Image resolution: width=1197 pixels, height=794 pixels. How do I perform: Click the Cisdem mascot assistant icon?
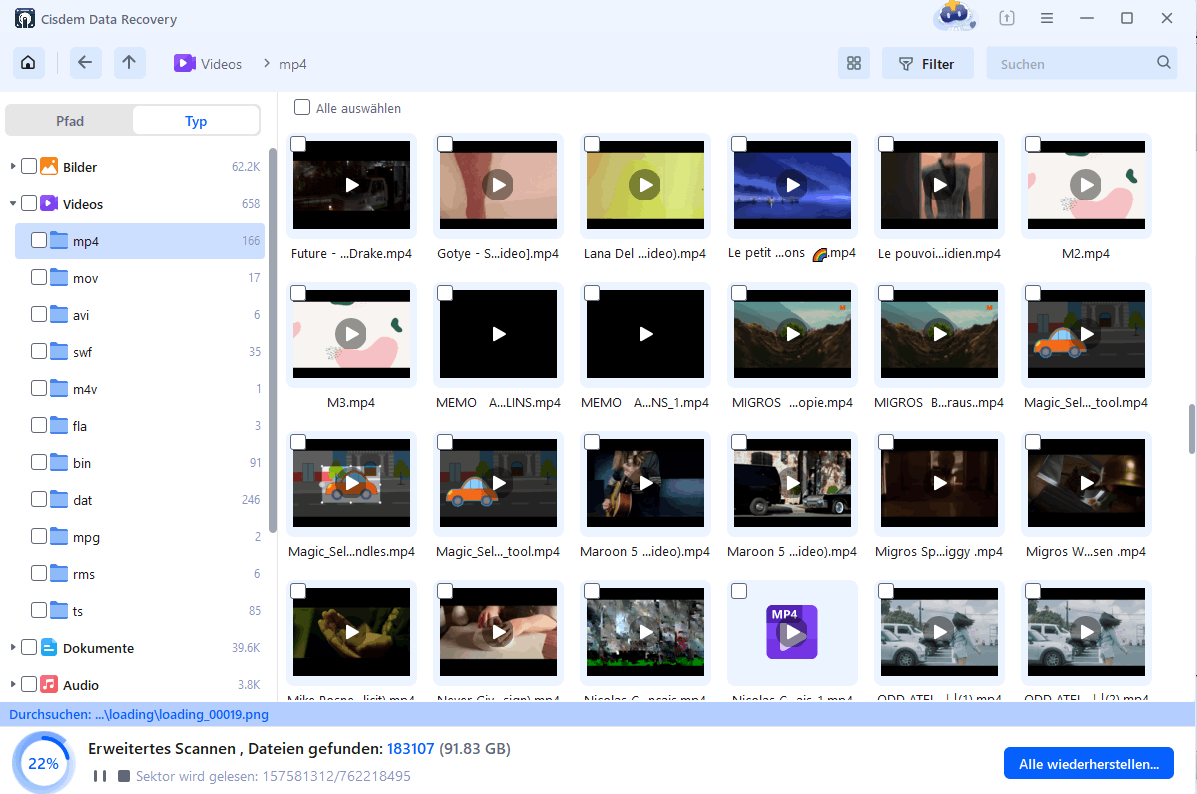pyautogui.click(x=953, y=17)
